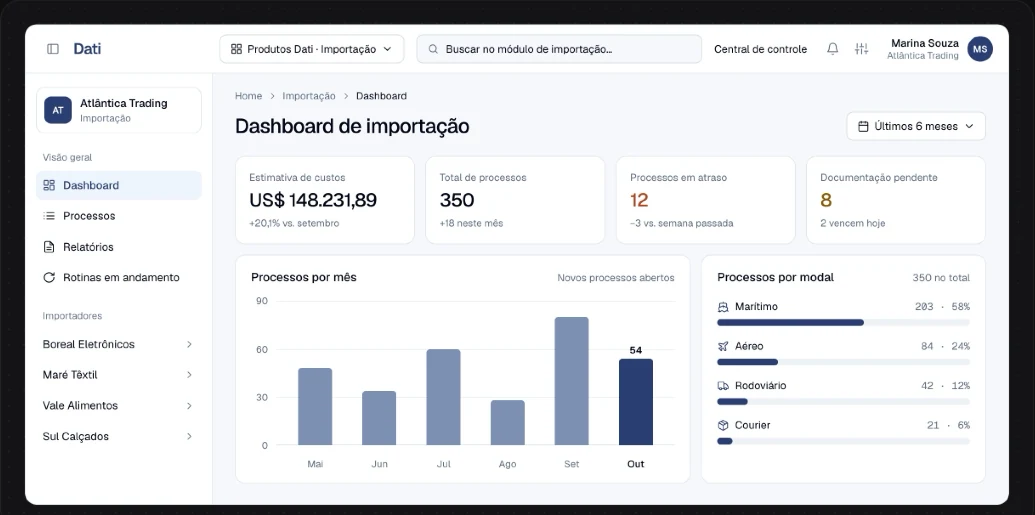Open the notifications bell
Viewport: 1035px width, 515px height.
point(833,49)
